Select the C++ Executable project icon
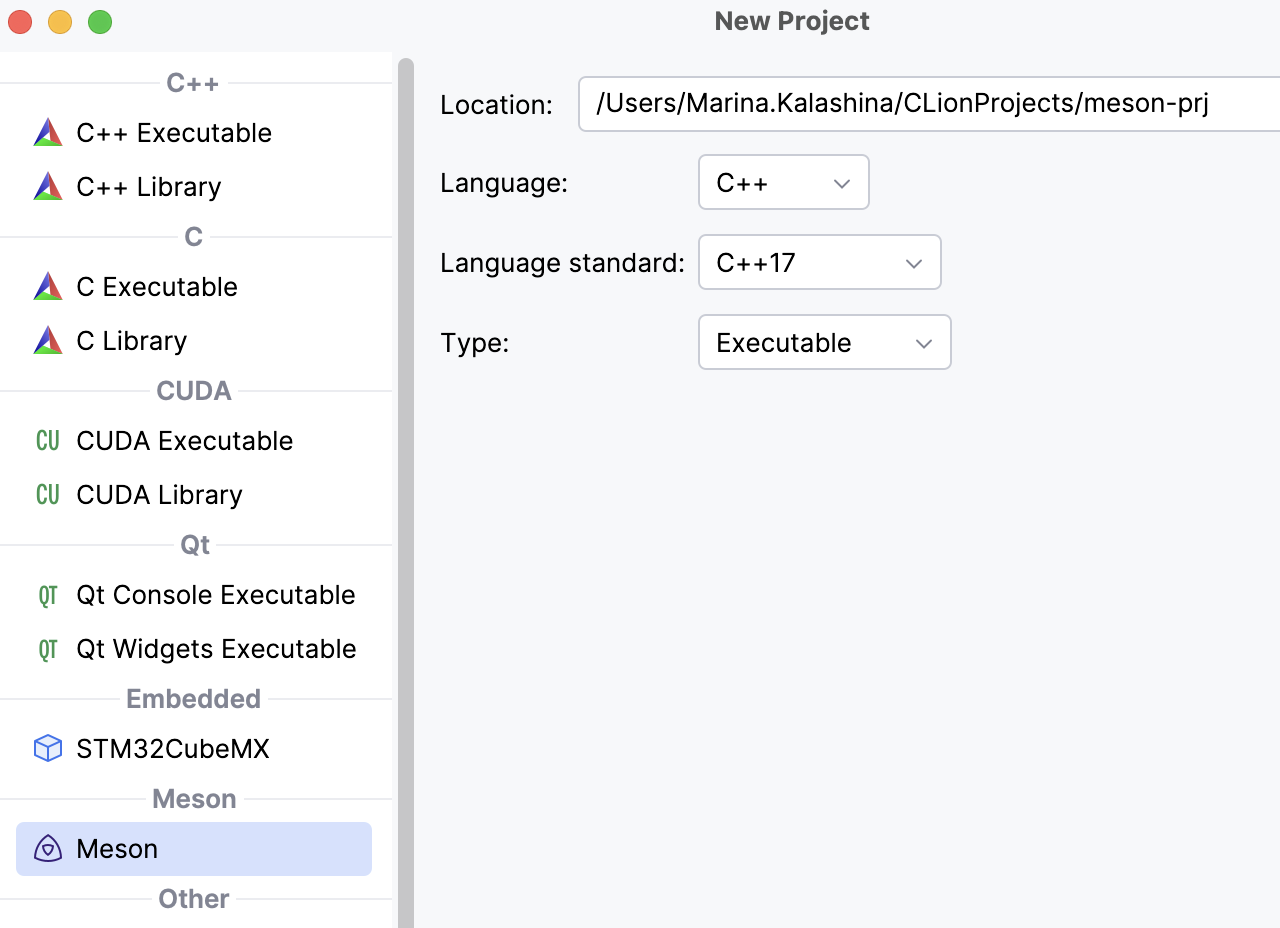 (x=47, y=132)
